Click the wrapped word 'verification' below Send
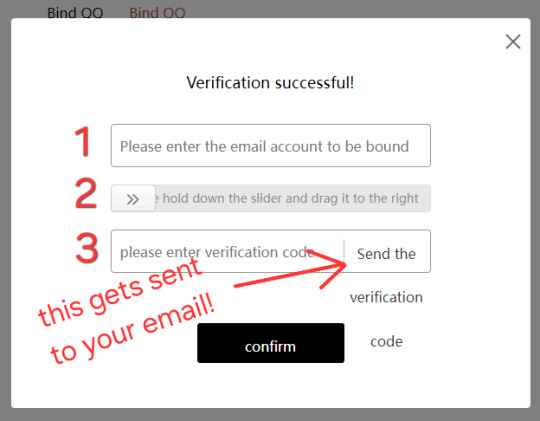This screenshot has height=421, width=540. pyautogui.click(x=386, y=297)
